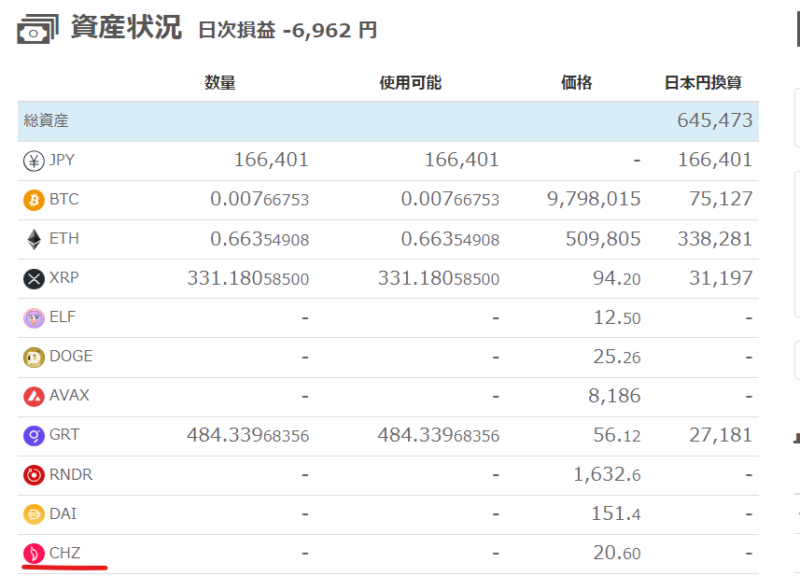Click the ELF asset label
This screenshot has width=800, height=576.
(62, 317)
